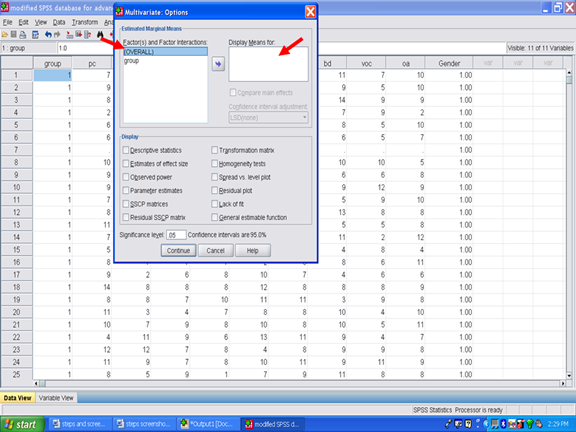Switch to Variable View tab
The image size is (576, 432).
(x=56, y=398)
